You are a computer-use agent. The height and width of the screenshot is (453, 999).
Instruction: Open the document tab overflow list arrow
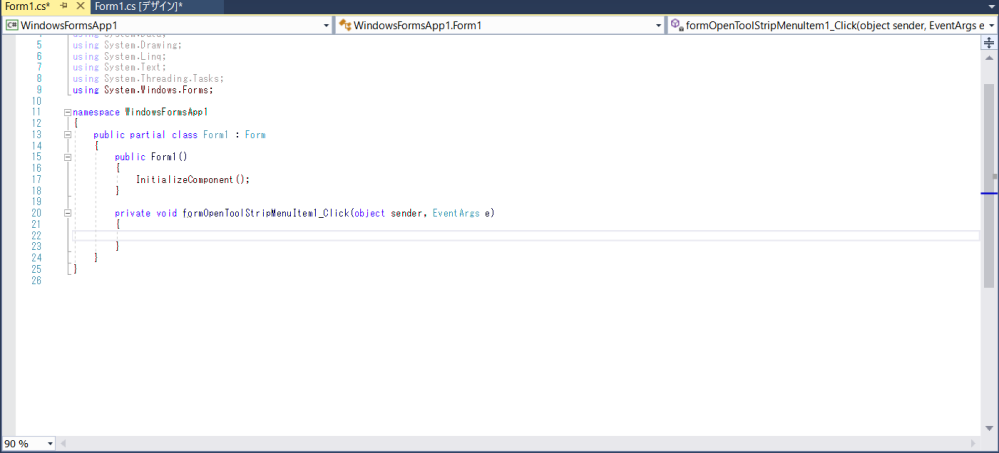coord(992,6)
